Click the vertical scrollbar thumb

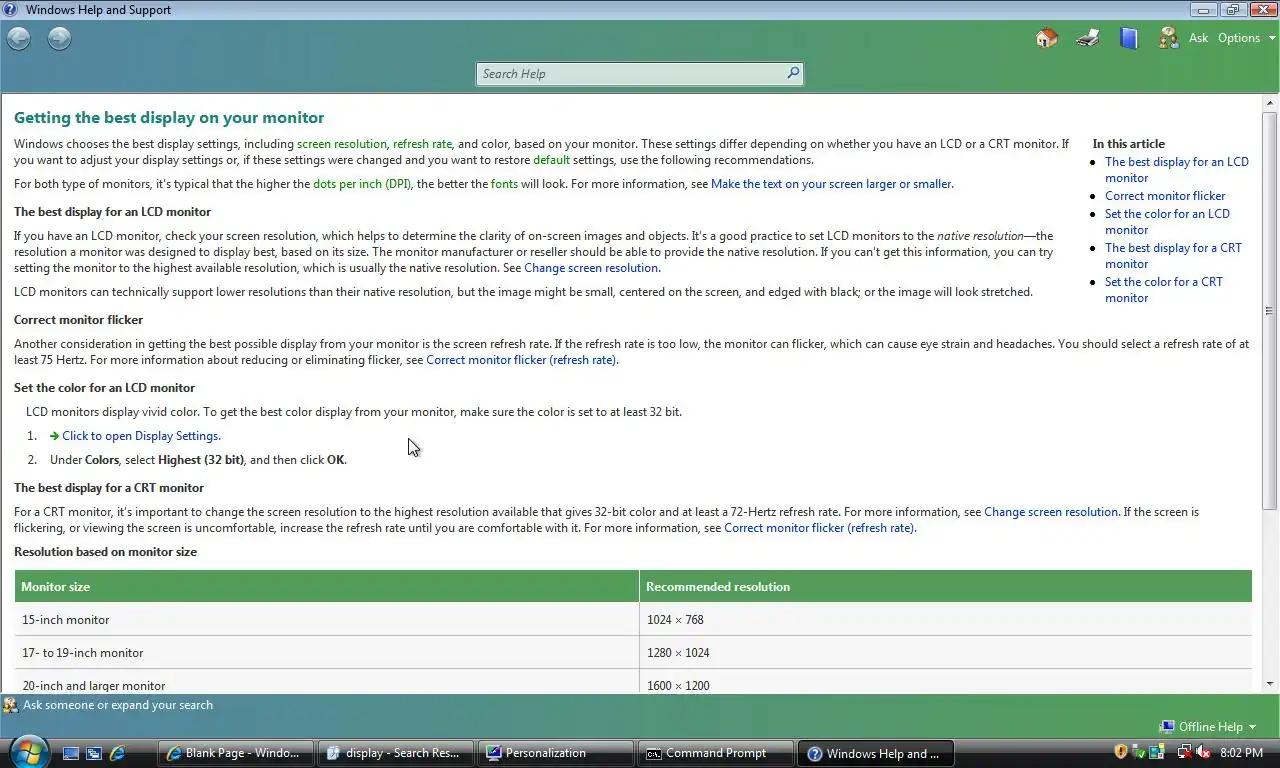(x=1271, y=310)
